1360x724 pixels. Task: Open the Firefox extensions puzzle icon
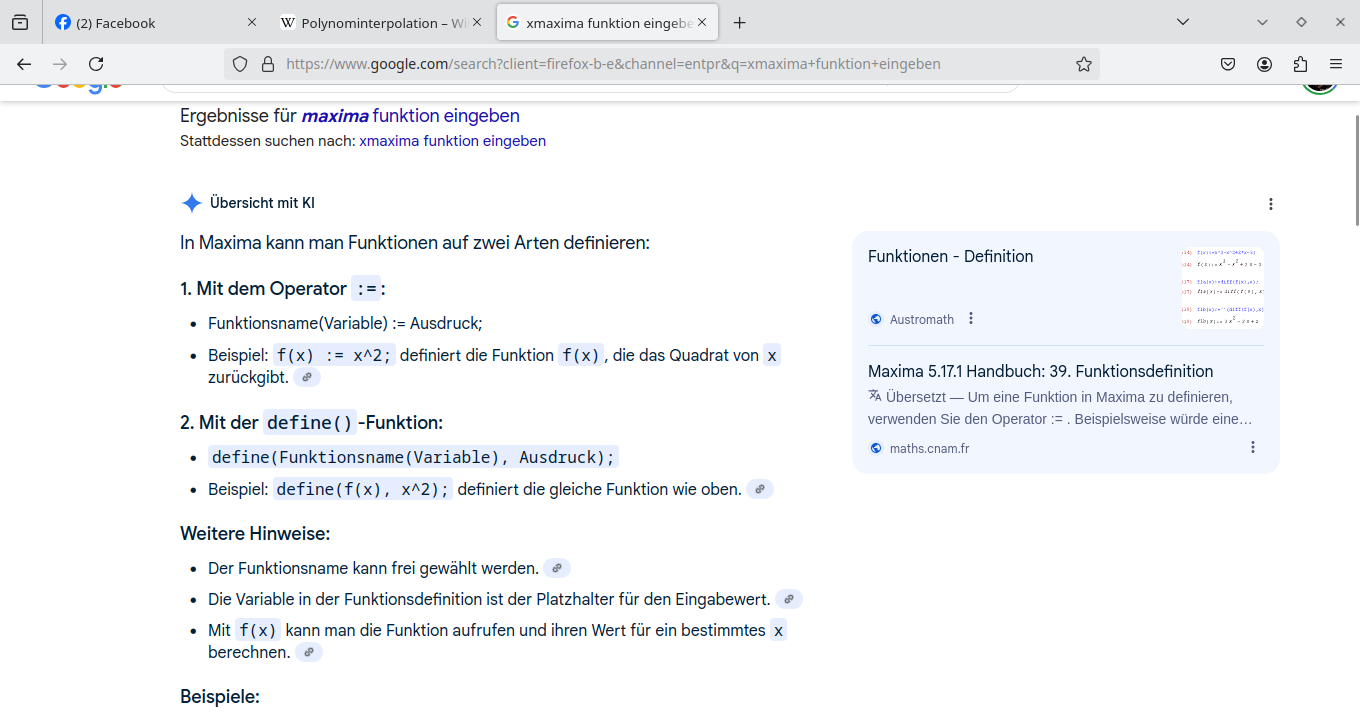coord(1300,64)
